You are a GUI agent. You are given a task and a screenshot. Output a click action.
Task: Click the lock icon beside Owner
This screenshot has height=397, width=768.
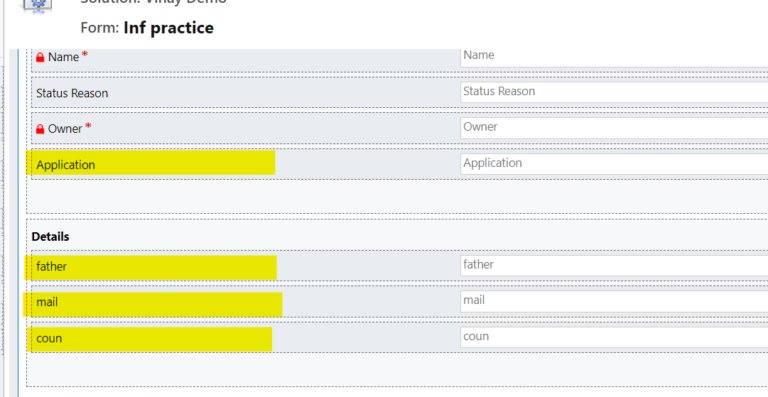(40, 129)
